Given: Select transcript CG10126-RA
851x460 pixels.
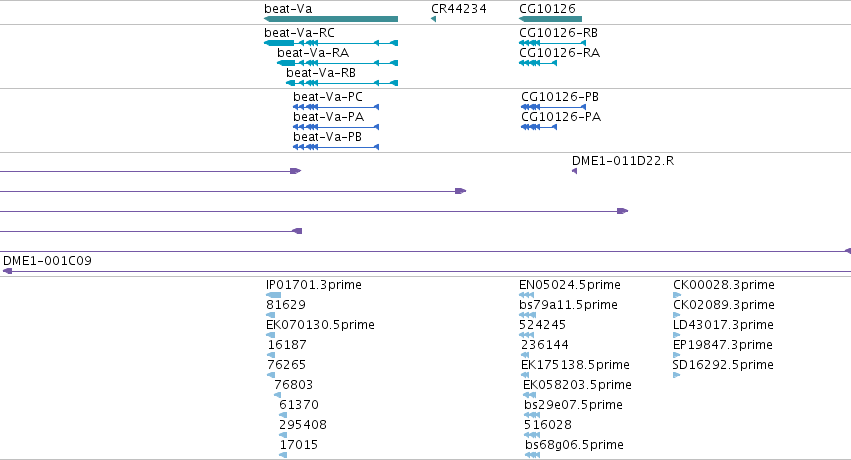Looking at the screenshot, I should [560, 53].
